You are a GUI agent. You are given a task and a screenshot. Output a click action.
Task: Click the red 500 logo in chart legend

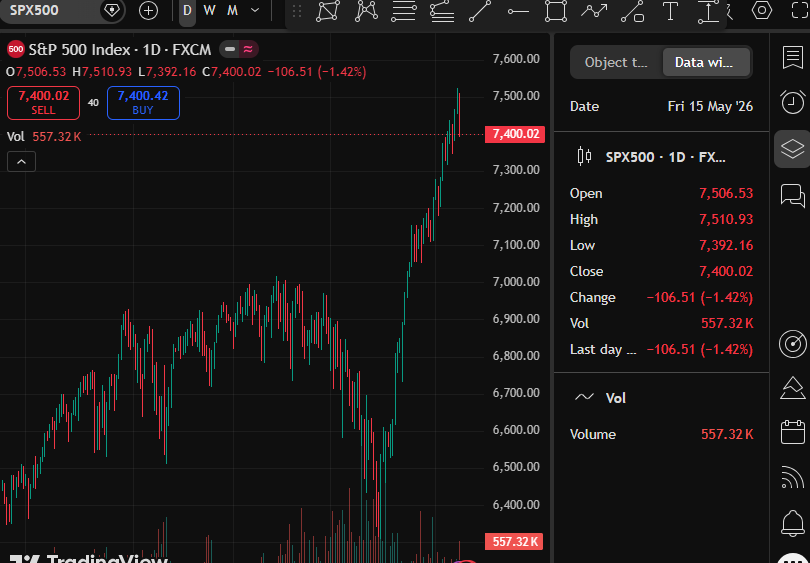coord(15,50)
